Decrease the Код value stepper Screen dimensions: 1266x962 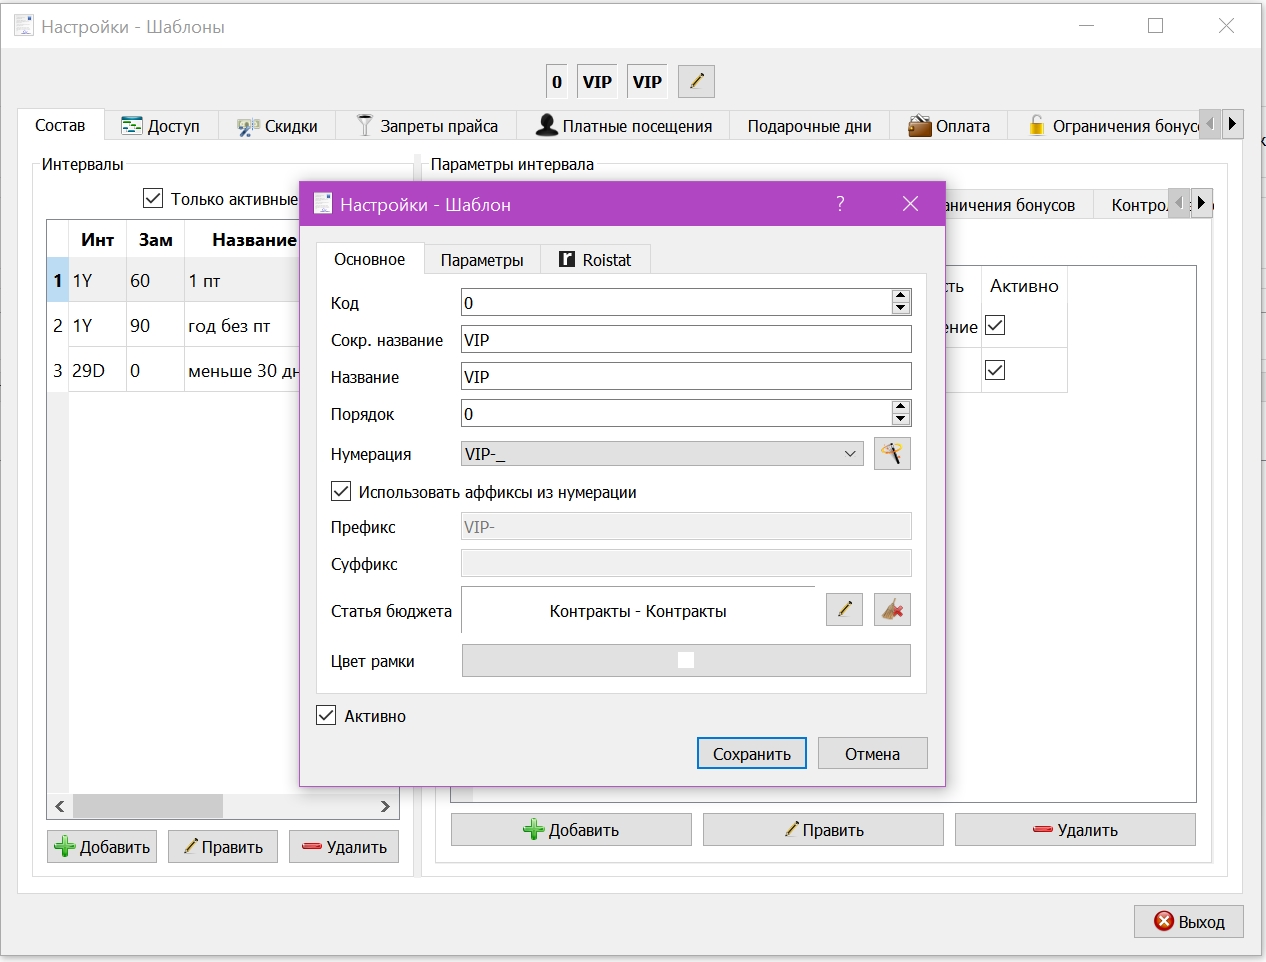(x=901, y=308)
